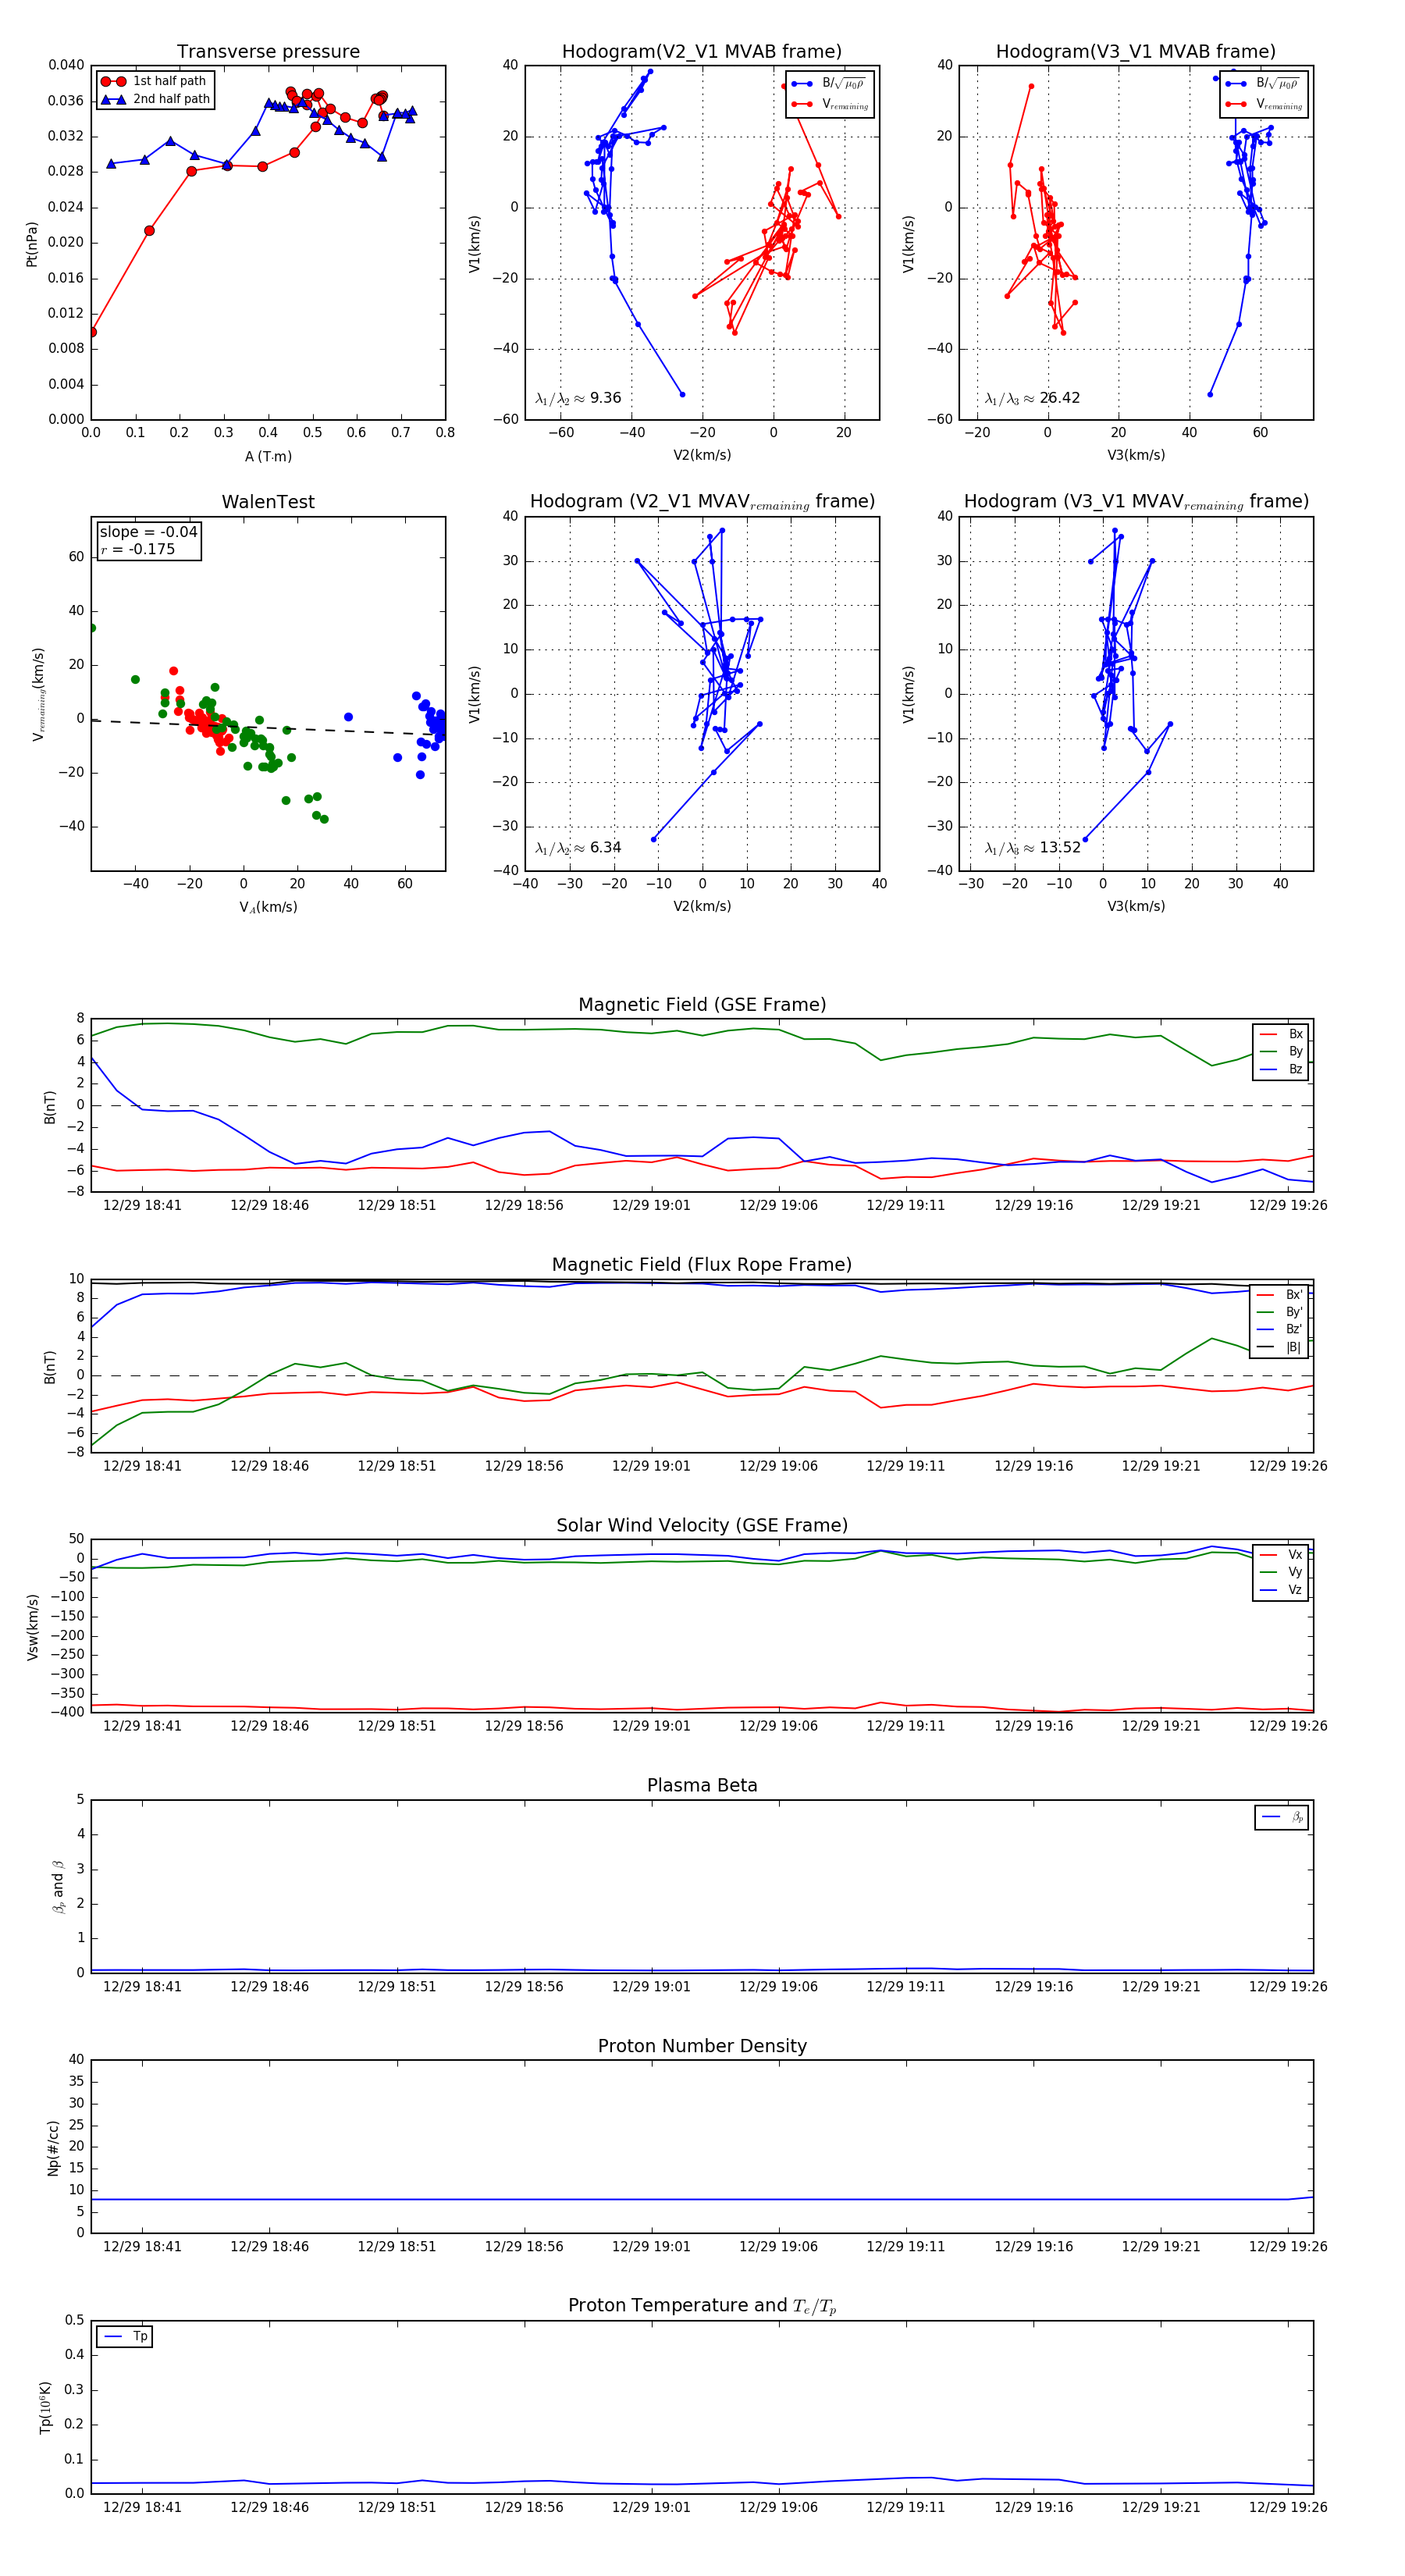1405x2576 pixels.
Task: Select the By legend entry in the GSE magnetic field plot
Action: click(x=1281, y=1052)
